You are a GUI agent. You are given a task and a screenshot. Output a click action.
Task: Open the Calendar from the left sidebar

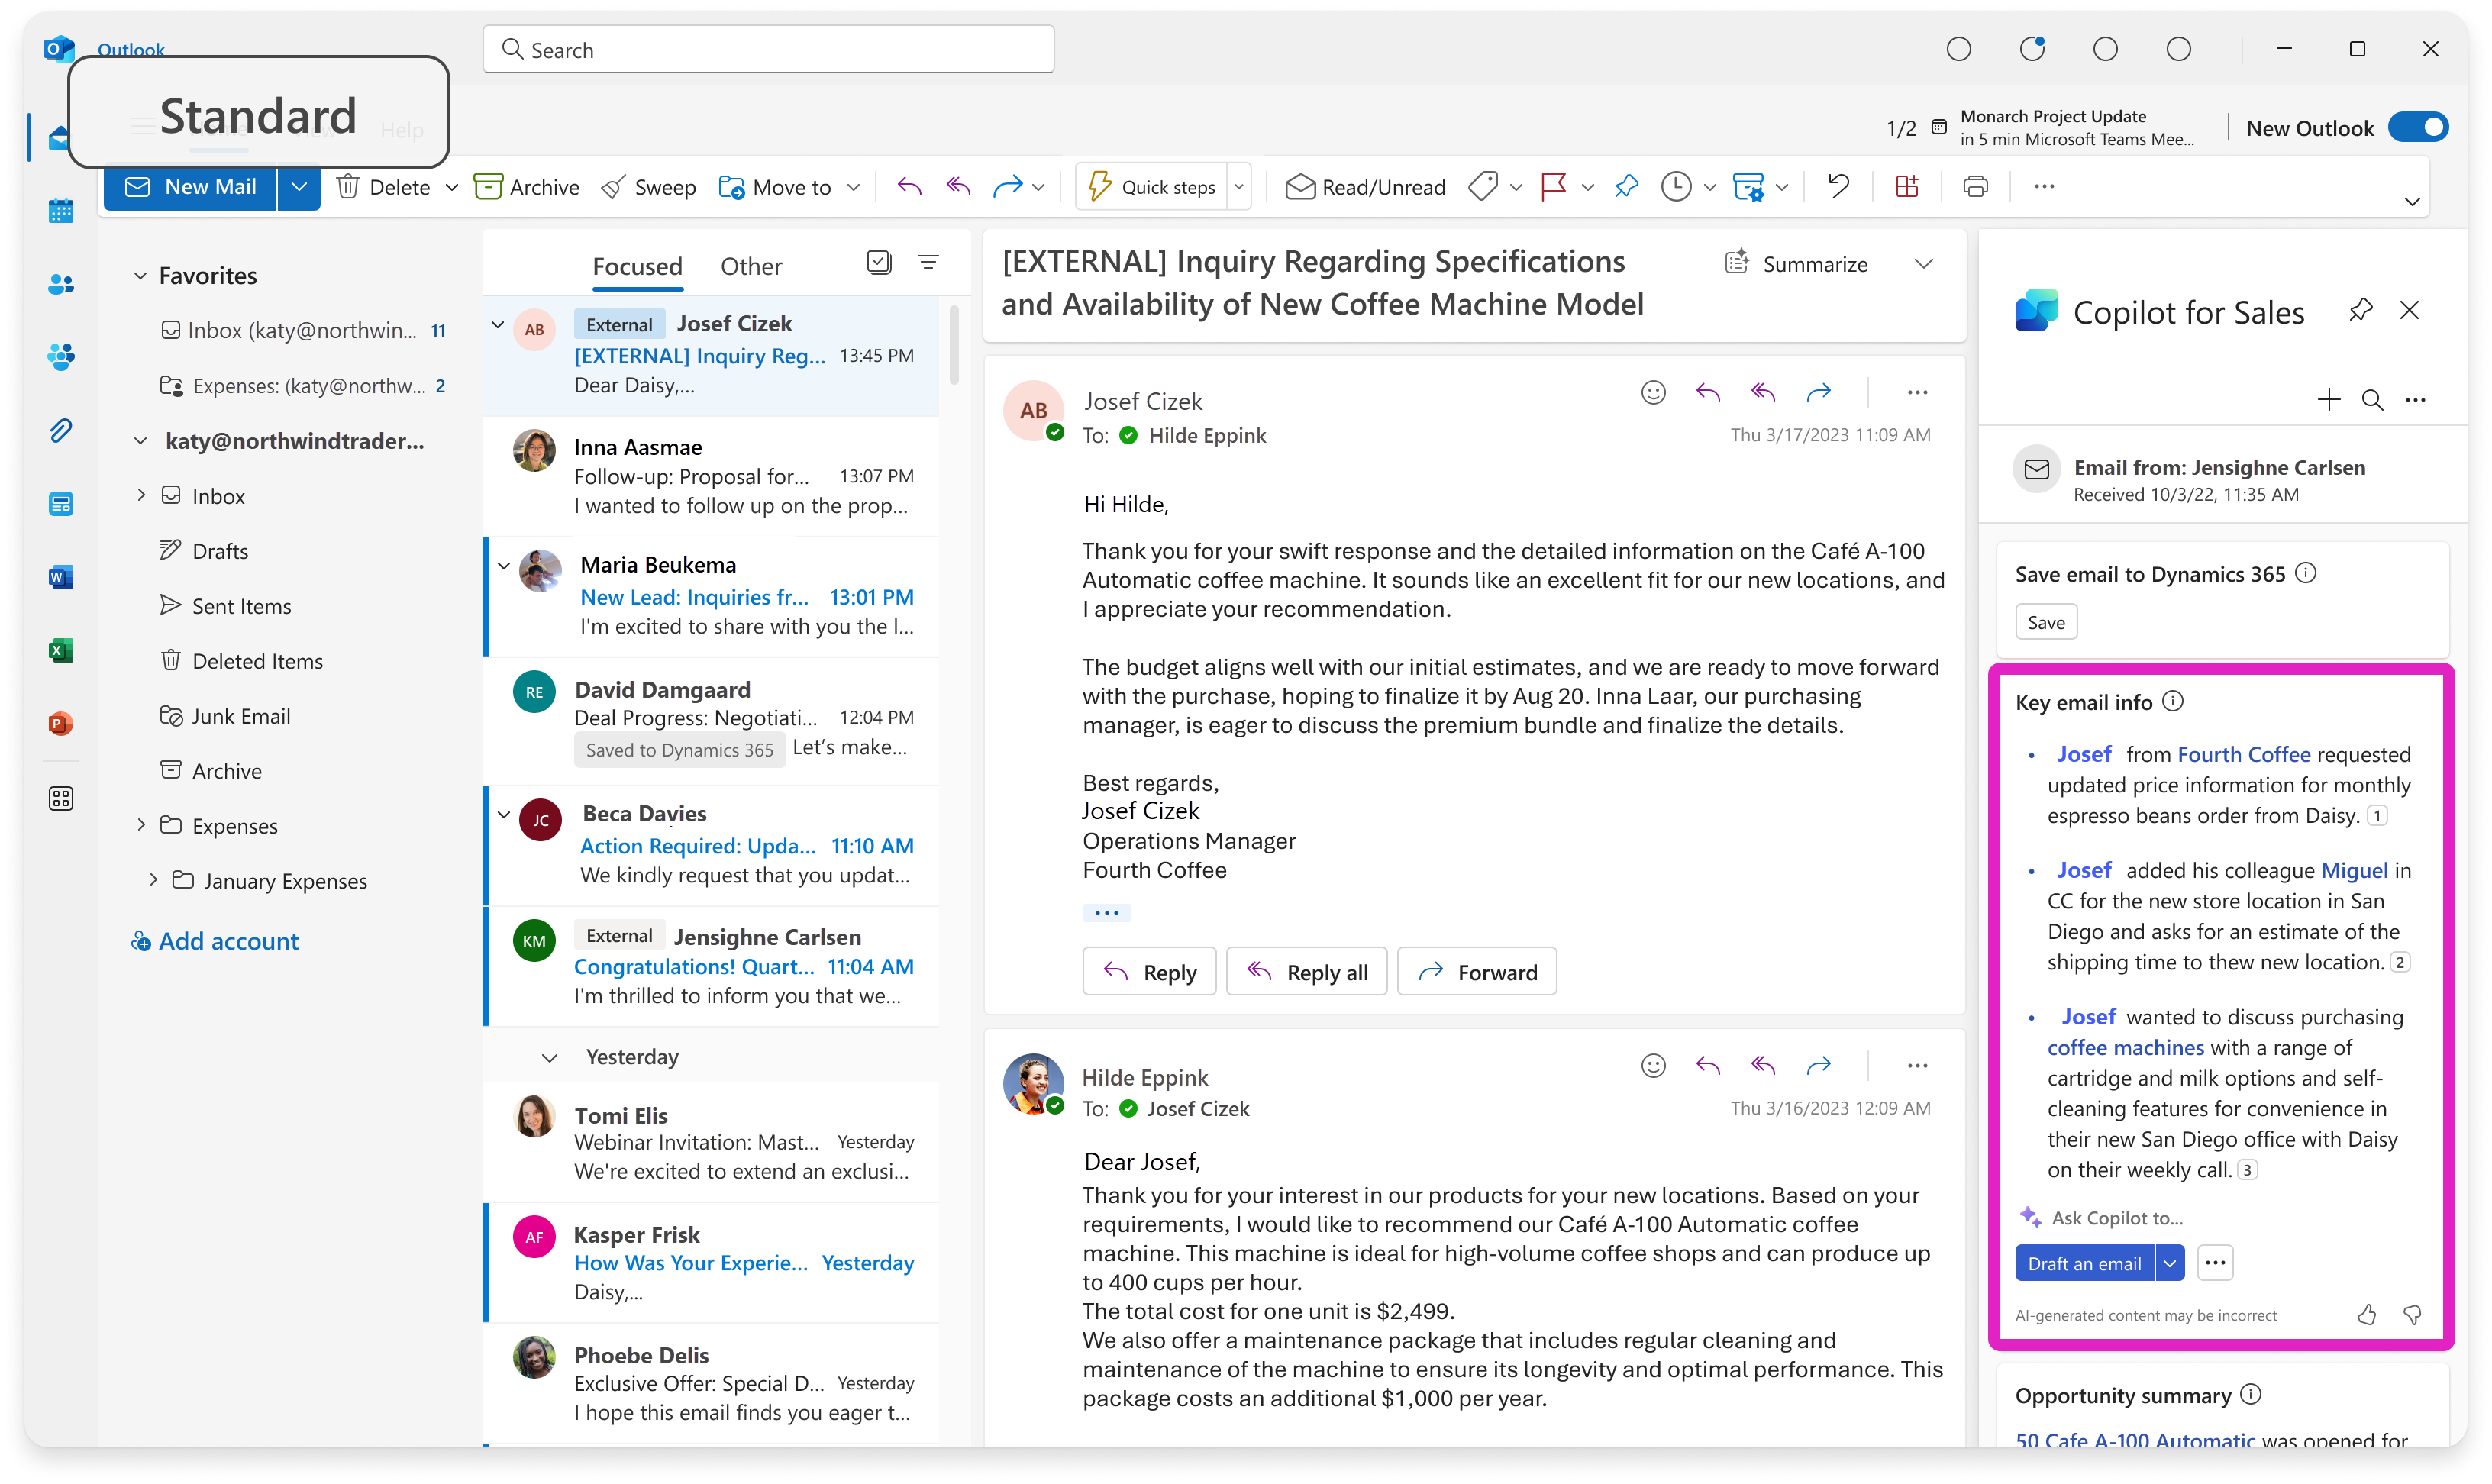tap(60, 211)
